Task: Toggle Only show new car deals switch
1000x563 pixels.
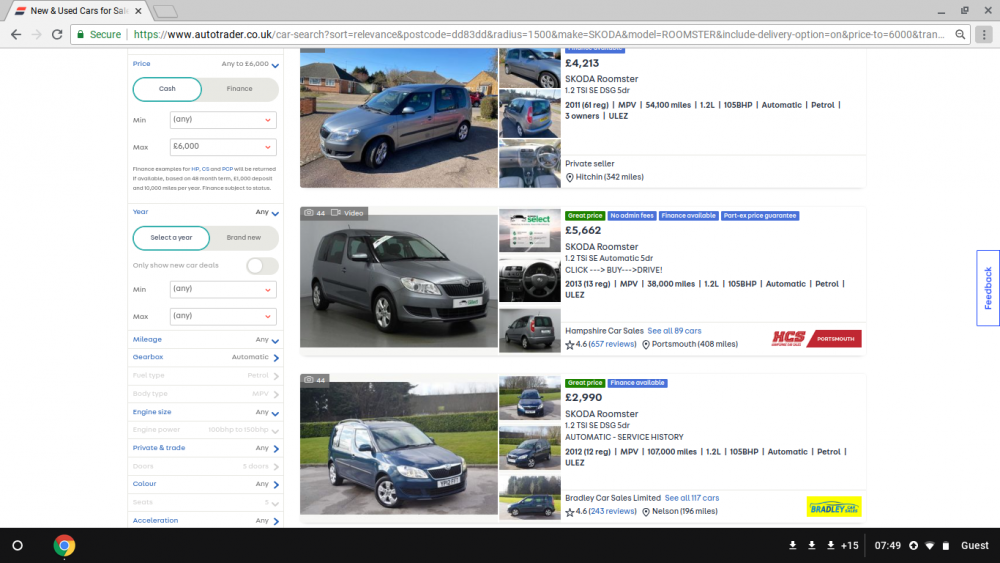Action: click(262, 266)
